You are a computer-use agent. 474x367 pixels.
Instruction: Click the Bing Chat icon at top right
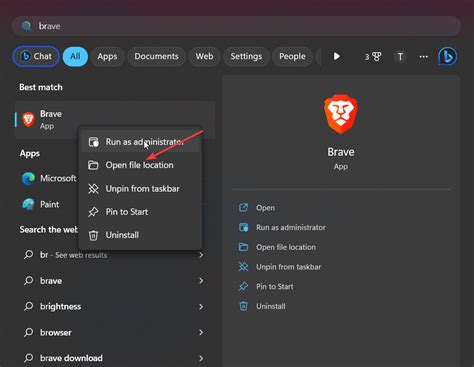pos(447,56)
